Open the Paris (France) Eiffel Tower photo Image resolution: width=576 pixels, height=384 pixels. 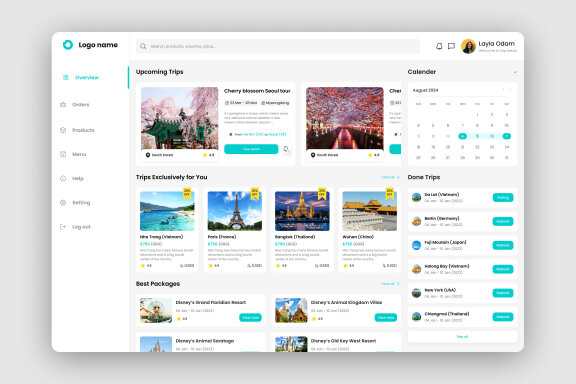click(x=235, y=211)
